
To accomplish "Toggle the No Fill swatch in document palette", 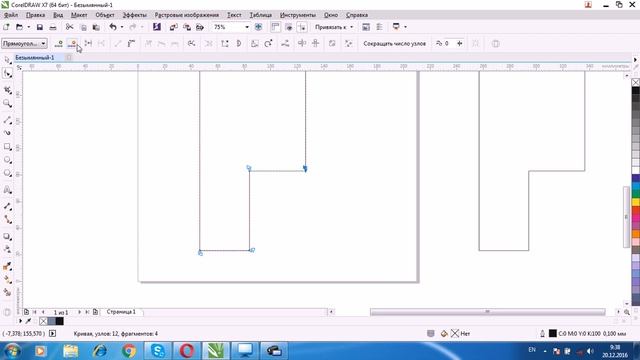I will click(43, 321).
